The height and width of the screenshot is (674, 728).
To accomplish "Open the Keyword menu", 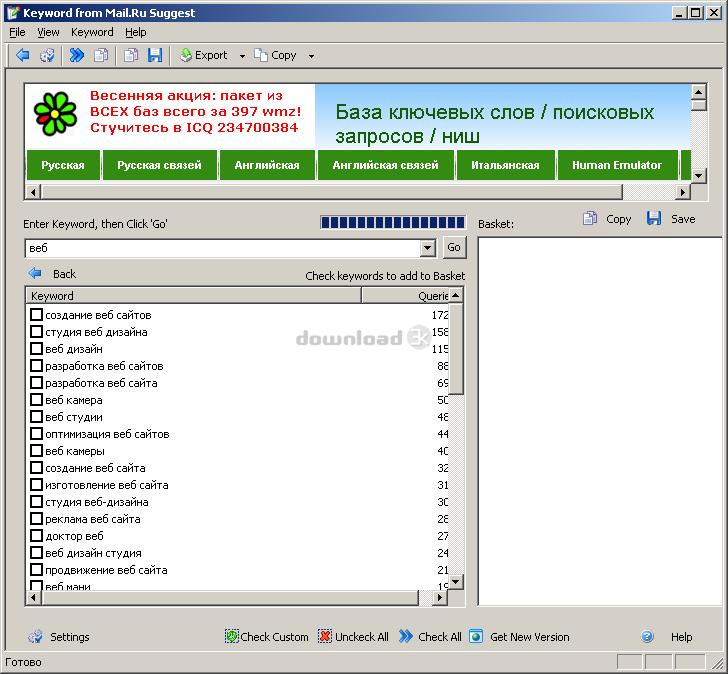I will click(92, 32).
